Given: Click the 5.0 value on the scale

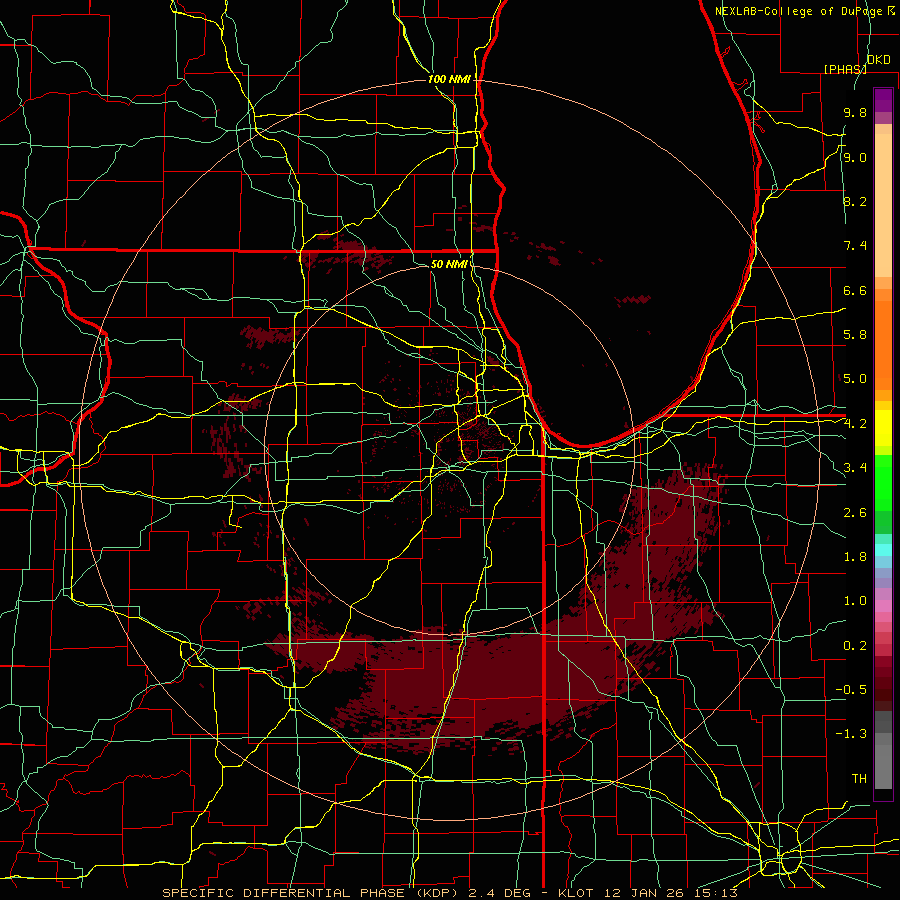Looking at the screenshot, I should click(855, 379).
